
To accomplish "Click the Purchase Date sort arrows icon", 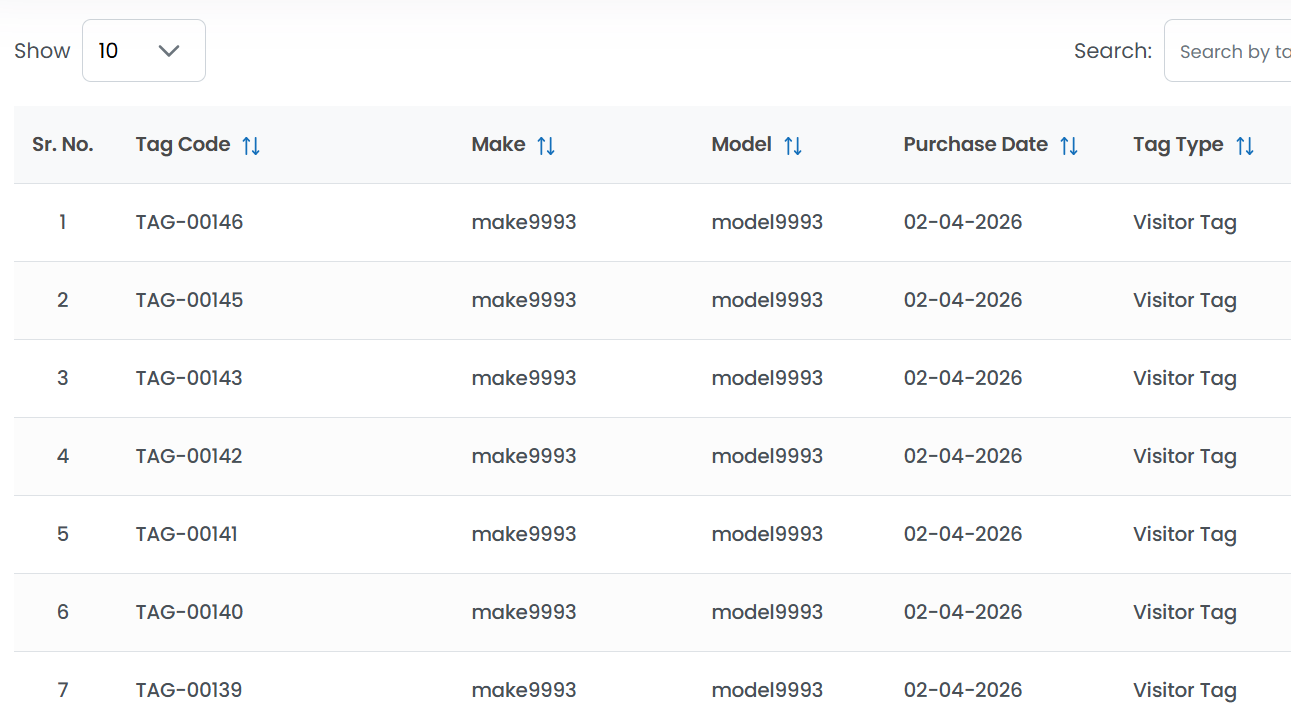I will point(1069,146).
